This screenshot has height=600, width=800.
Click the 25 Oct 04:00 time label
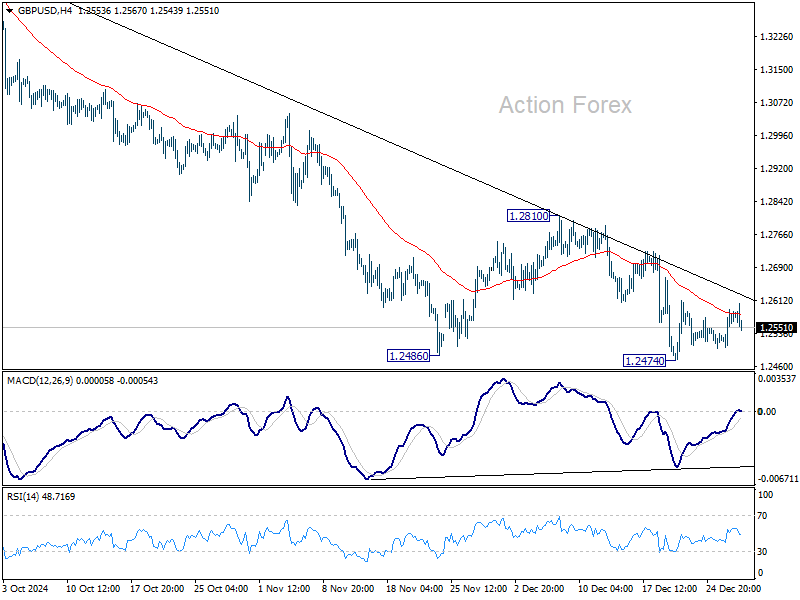pos(221,588)
